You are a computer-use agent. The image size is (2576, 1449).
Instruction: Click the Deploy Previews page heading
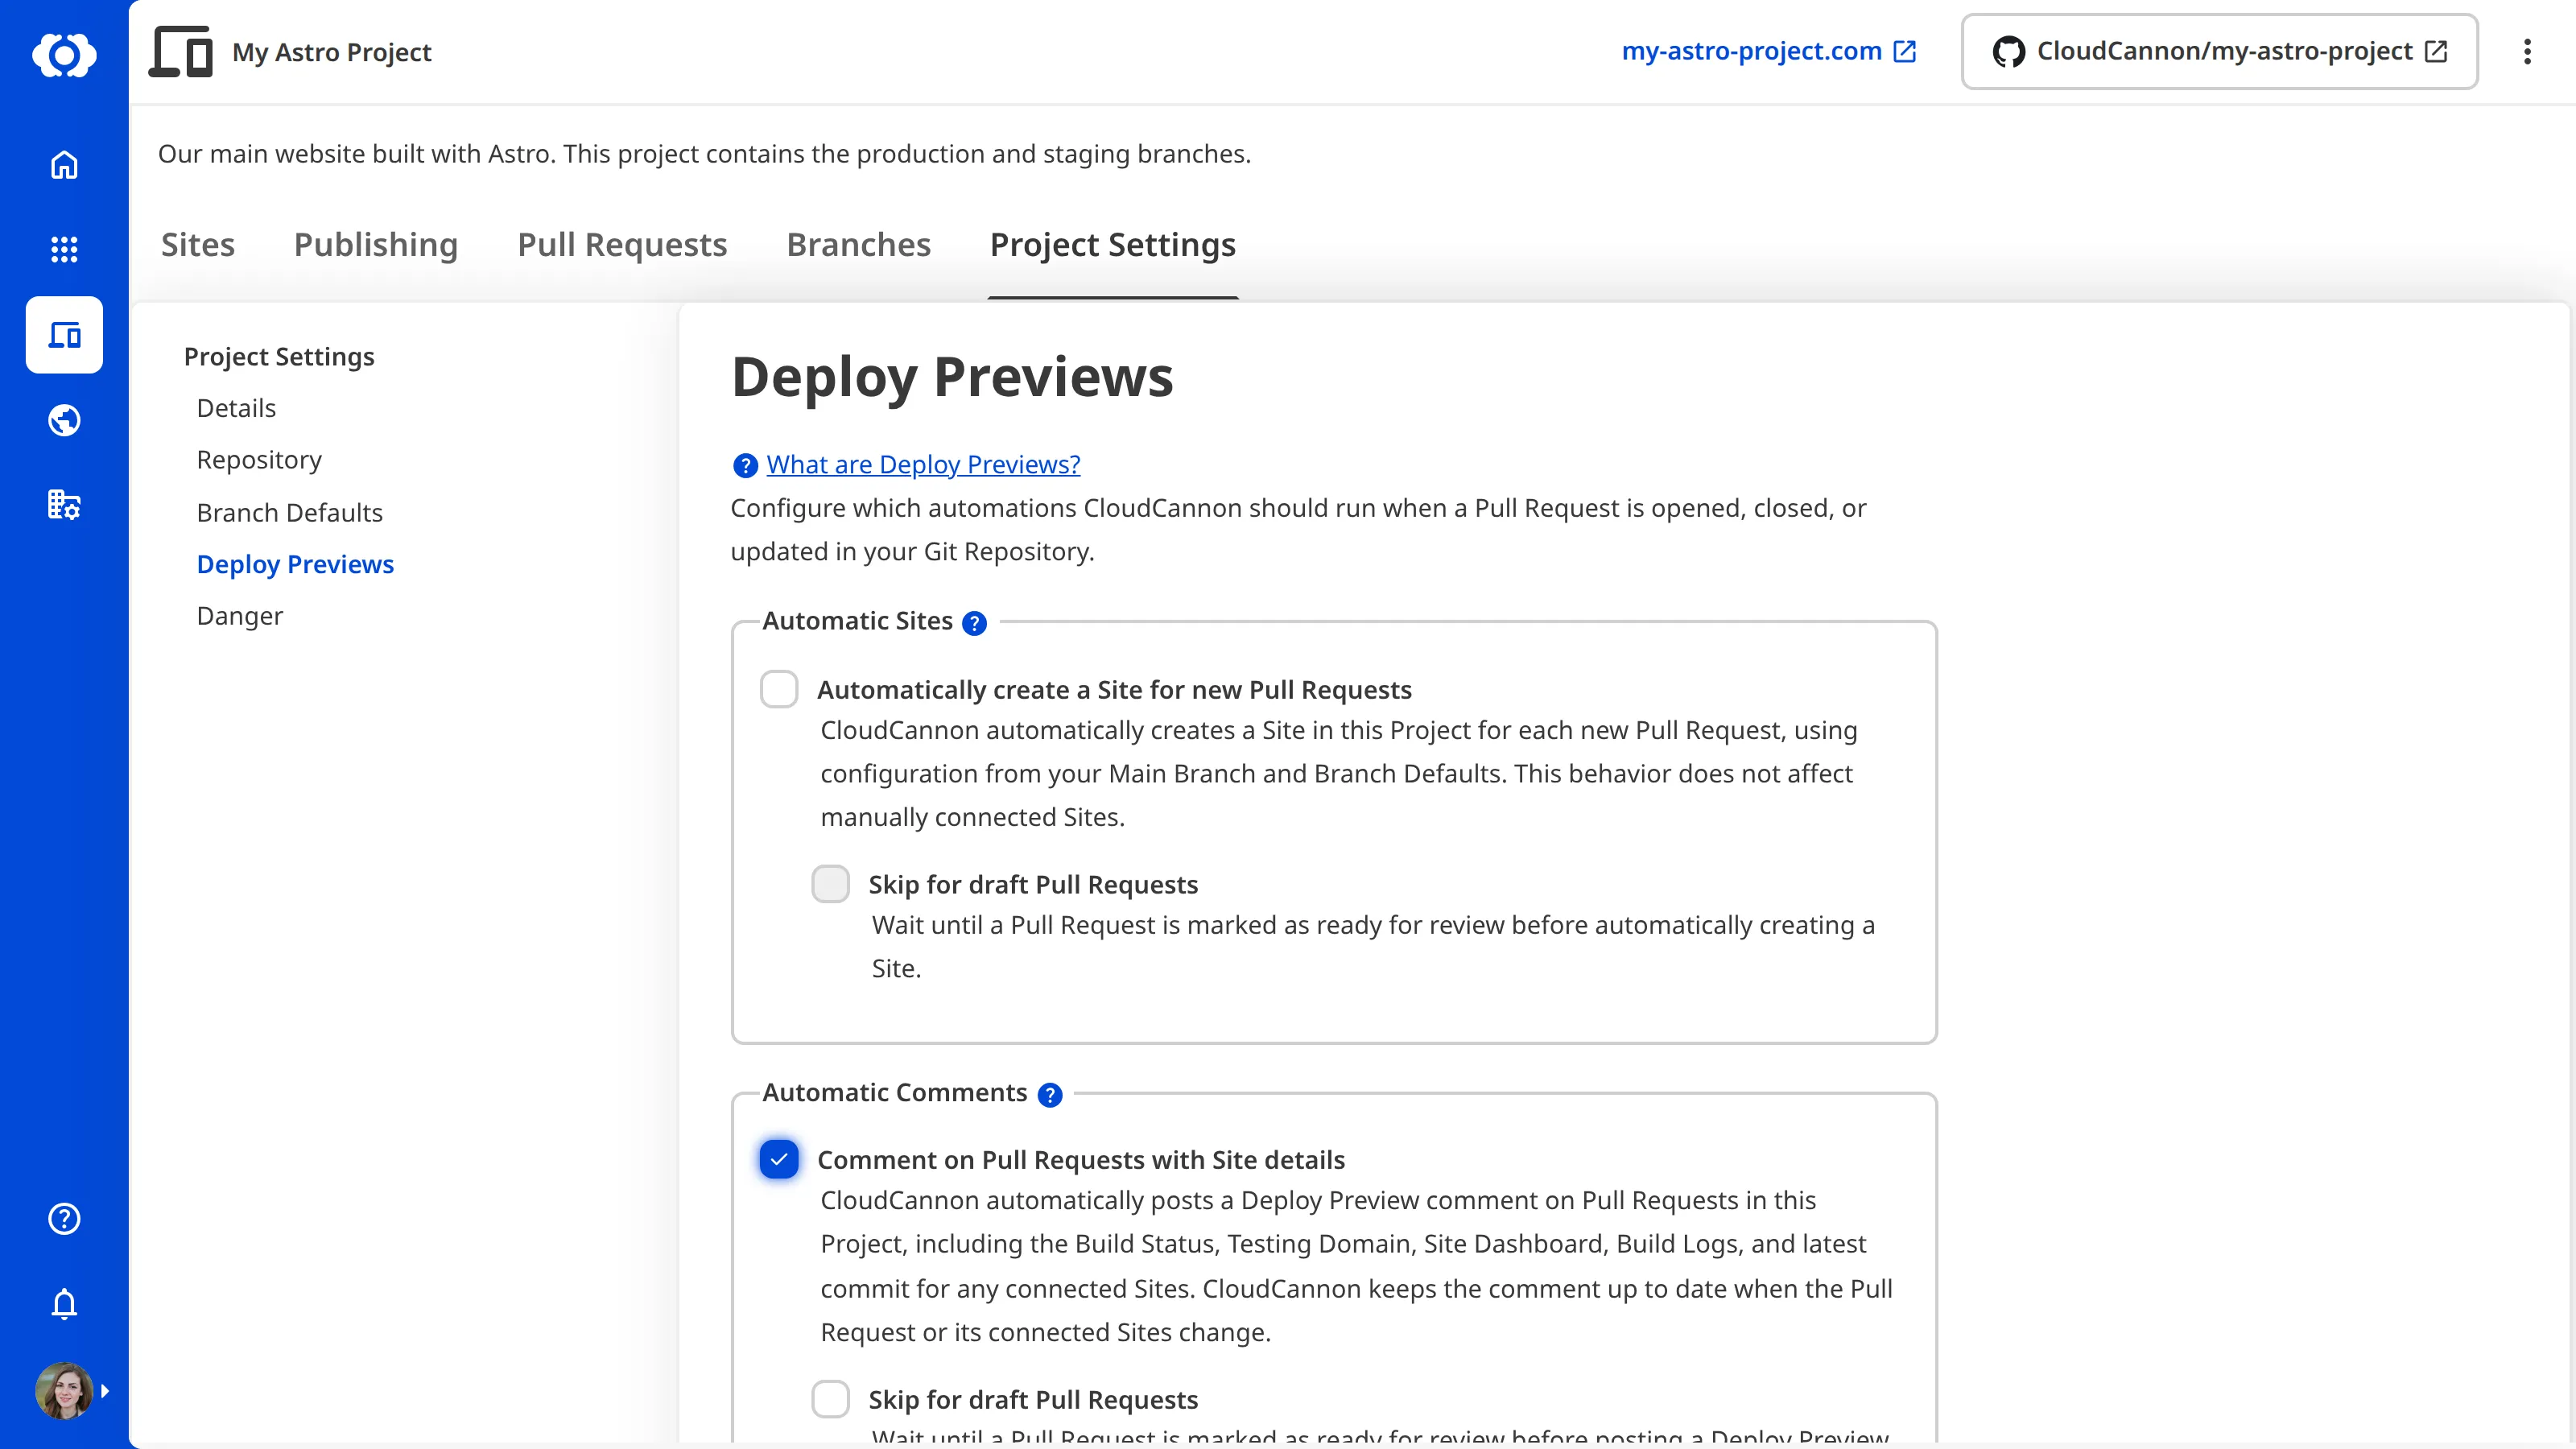952,378
